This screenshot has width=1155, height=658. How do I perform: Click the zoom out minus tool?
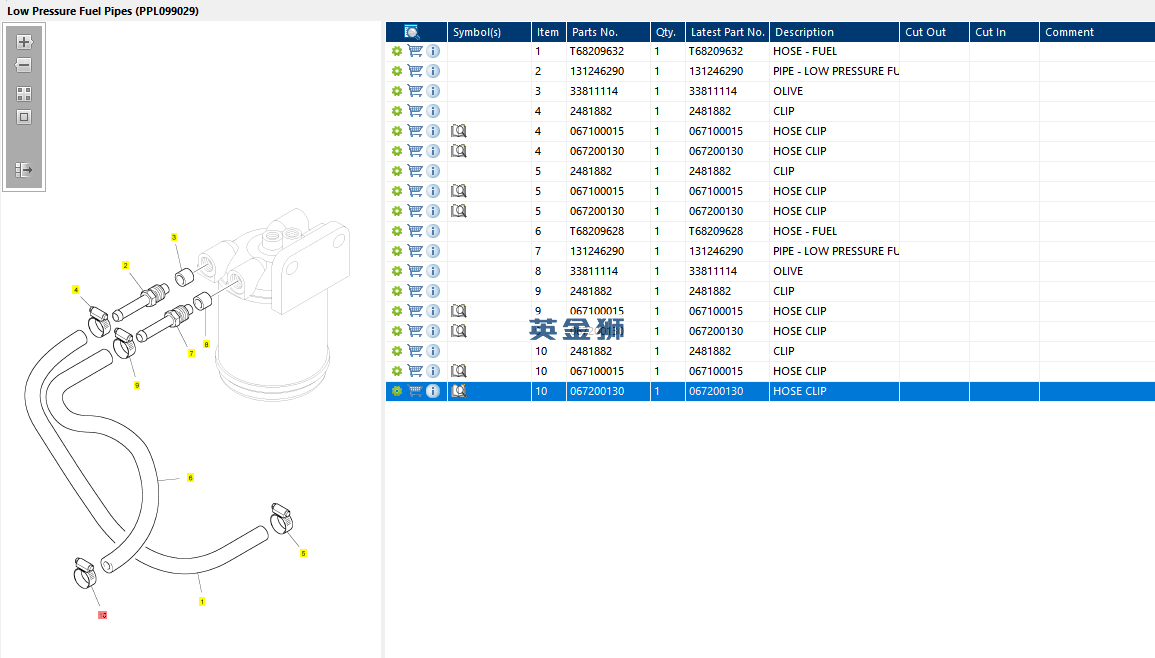pyautogui.click(x=24, y=65)
